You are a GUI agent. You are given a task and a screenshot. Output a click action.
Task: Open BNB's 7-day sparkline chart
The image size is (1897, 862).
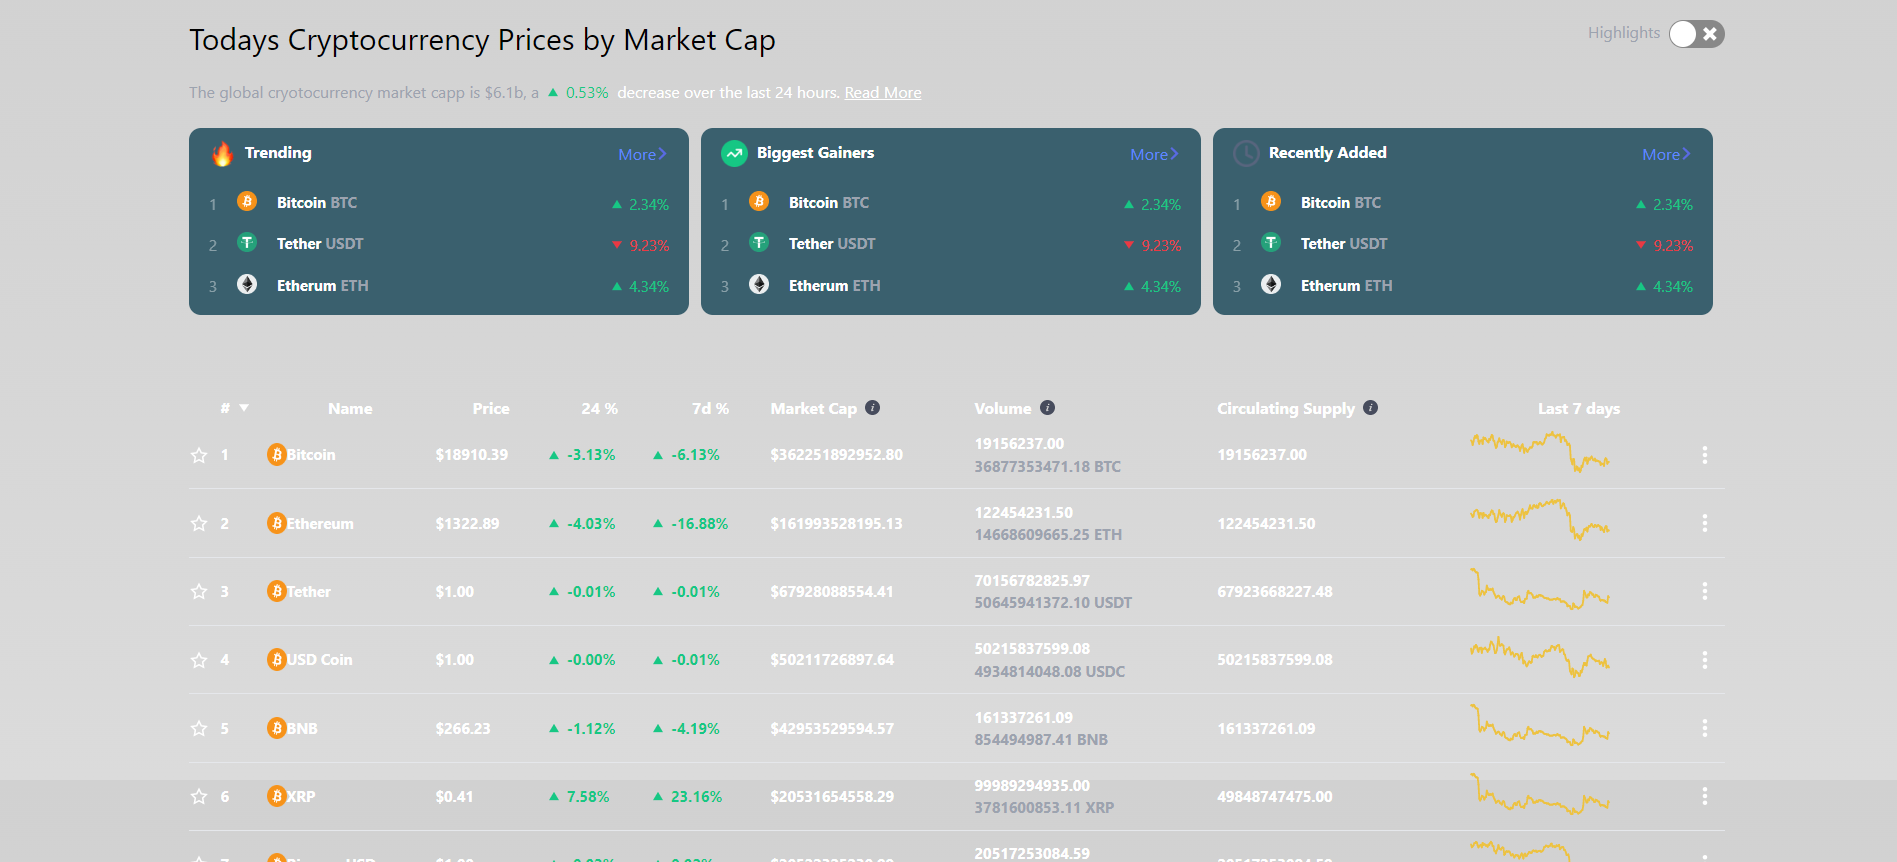pos(1540,725)
